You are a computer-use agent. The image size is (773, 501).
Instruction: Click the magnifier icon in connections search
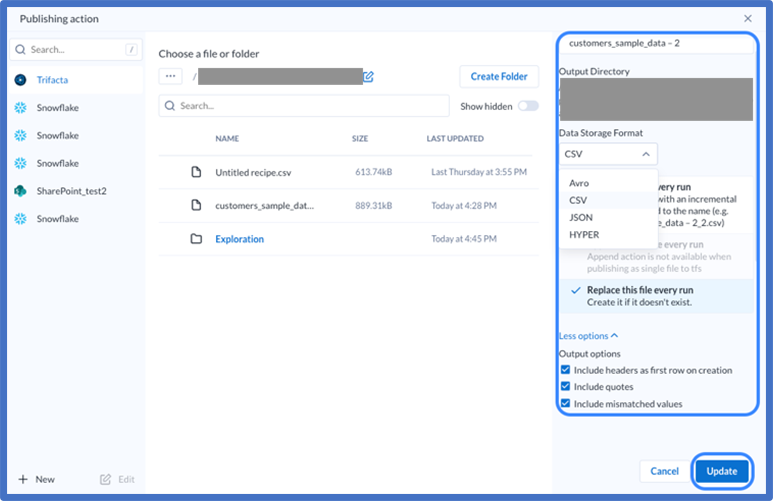point(20,49)
